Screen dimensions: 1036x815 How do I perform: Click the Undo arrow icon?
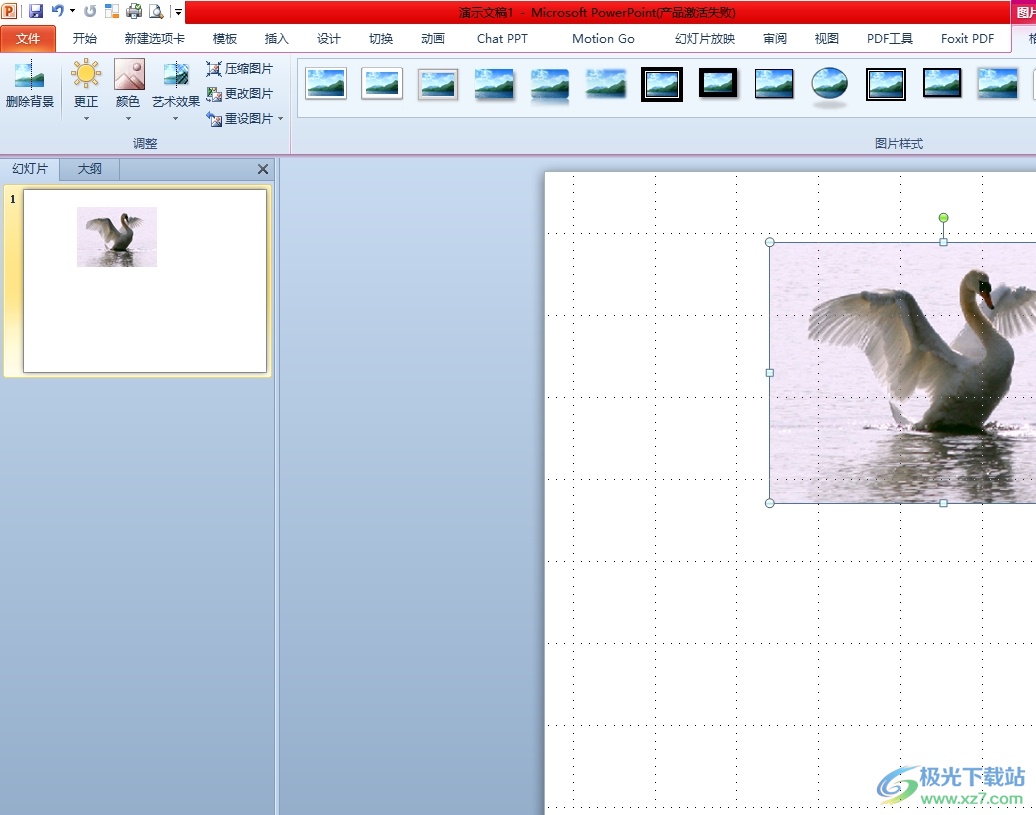pyautogui.click(x=58, y=11)
